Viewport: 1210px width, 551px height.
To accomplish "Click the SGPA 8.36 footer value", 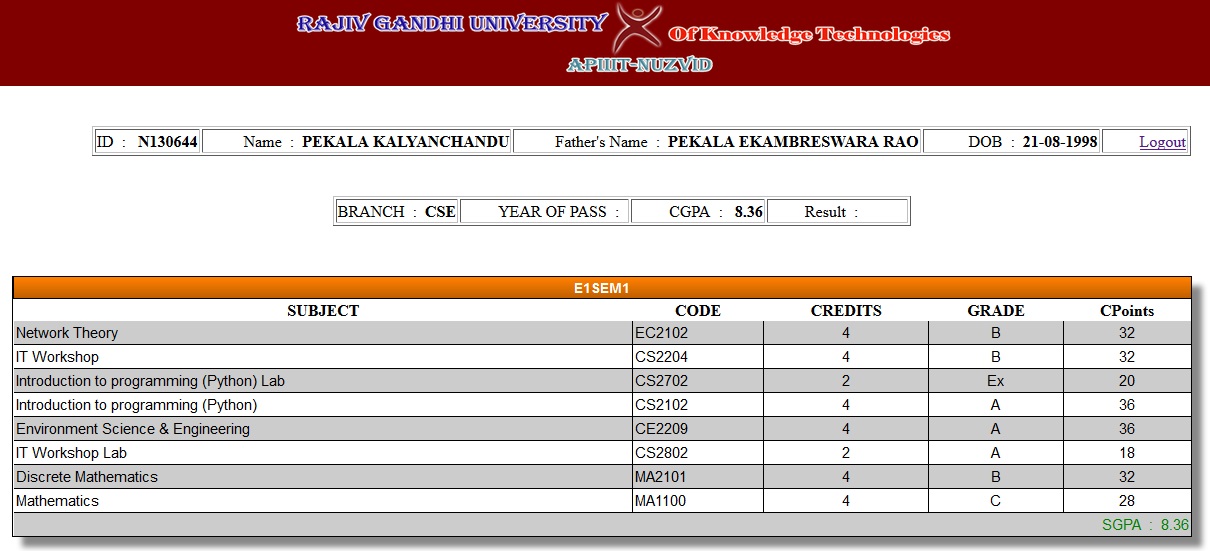I will (1145, 525).
